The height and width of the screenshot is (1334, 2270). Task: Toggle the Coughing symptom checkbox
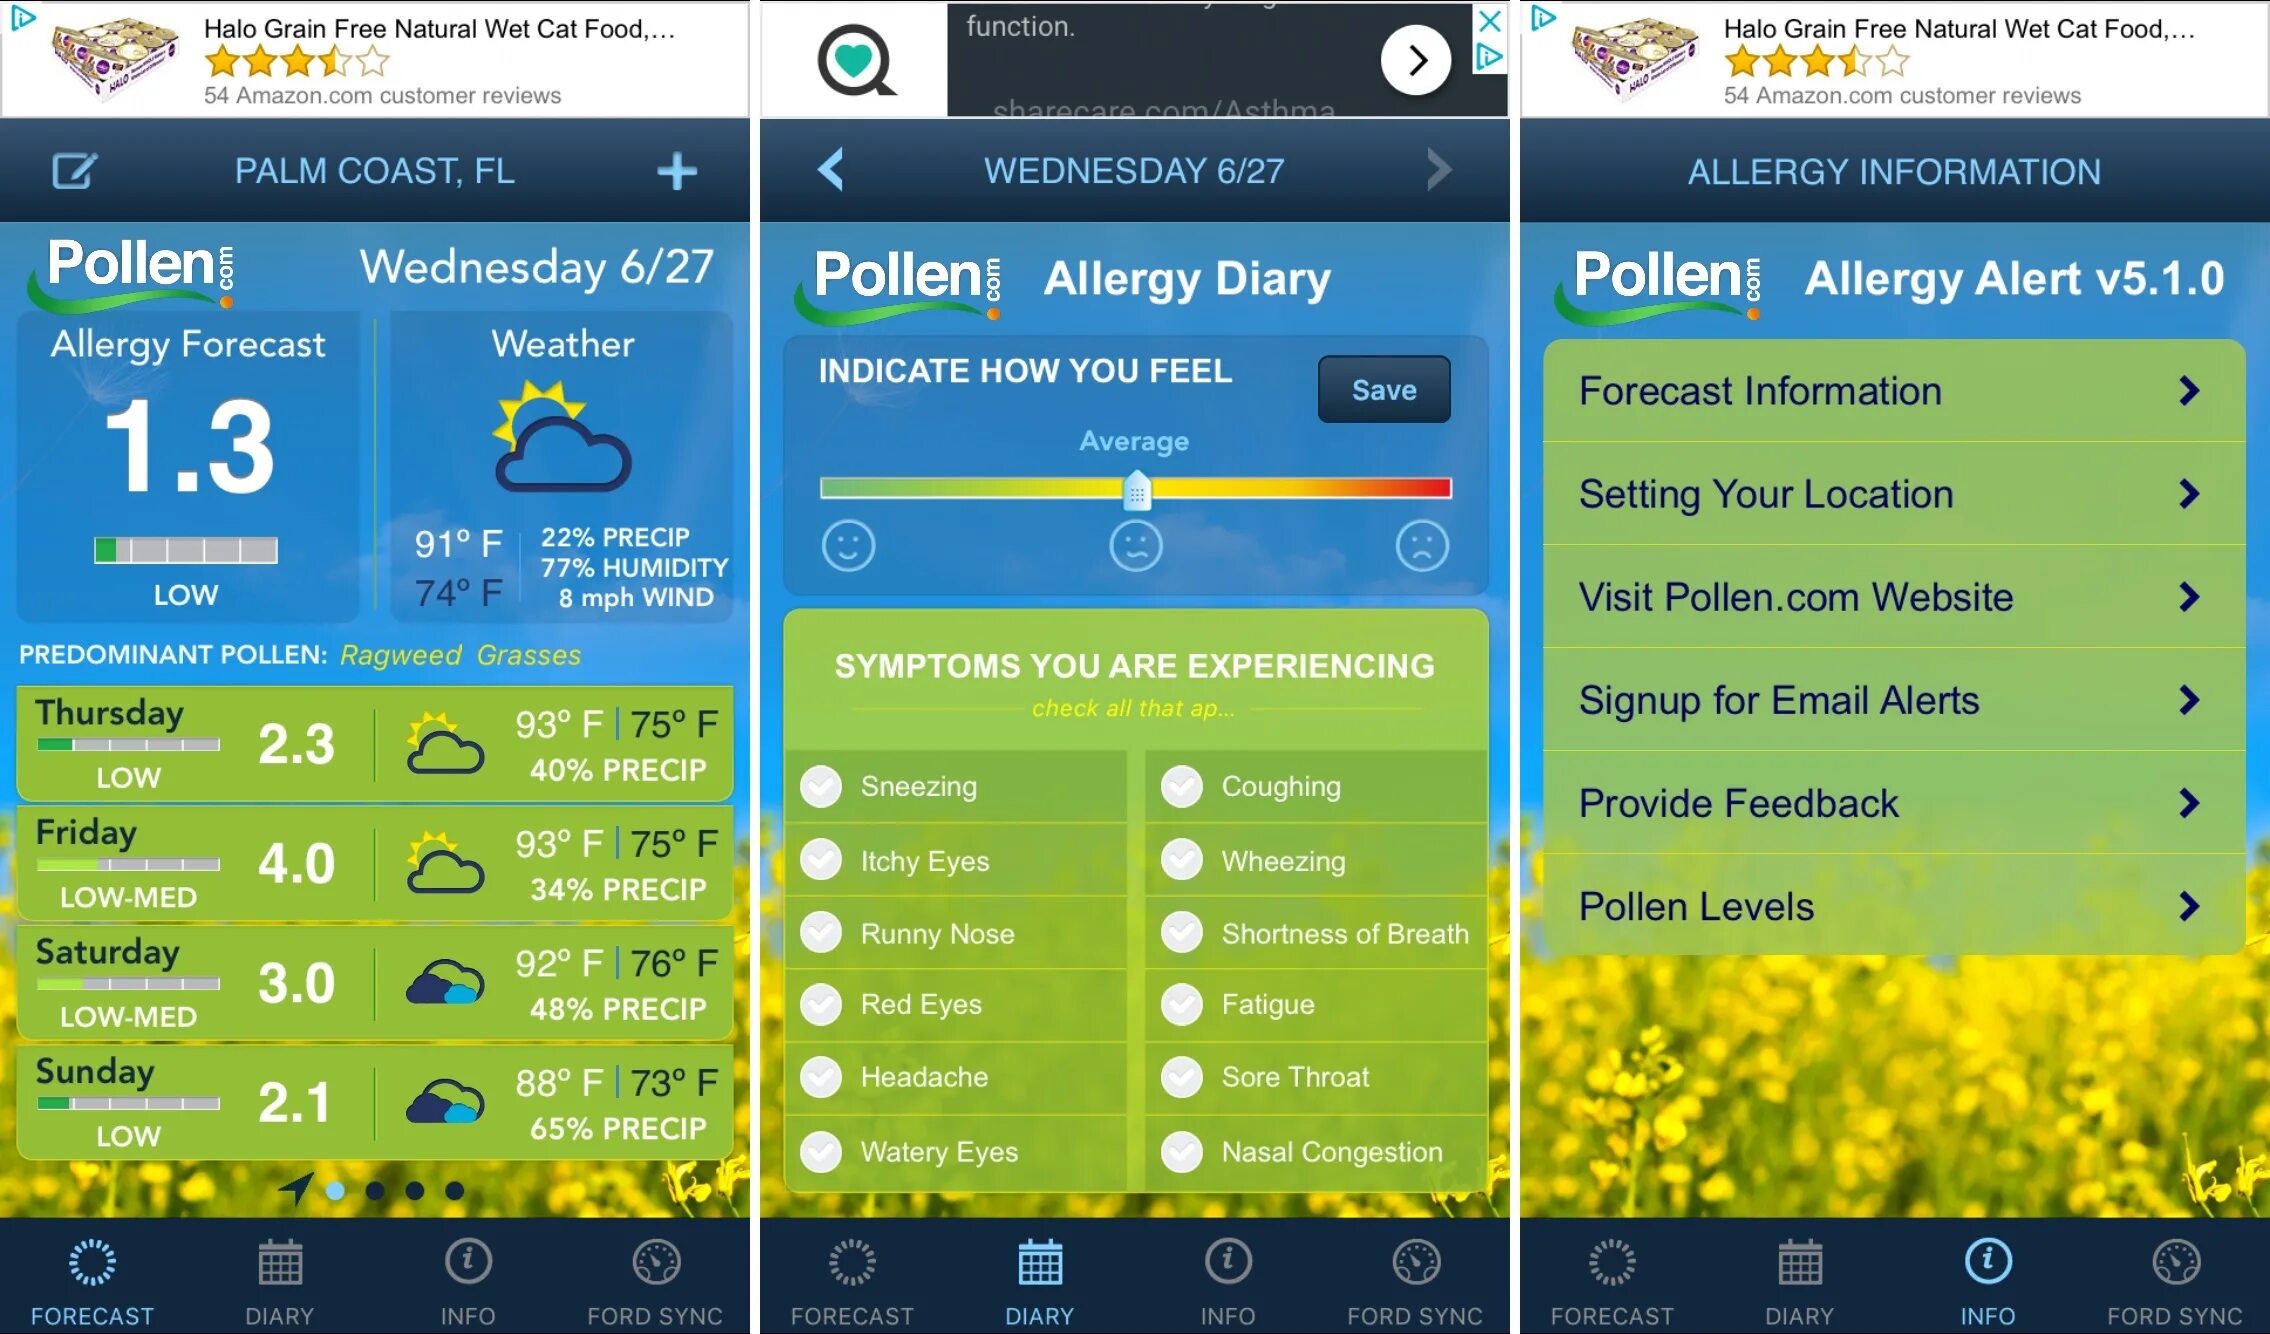pyautogui.click(x=1184, y=786)
